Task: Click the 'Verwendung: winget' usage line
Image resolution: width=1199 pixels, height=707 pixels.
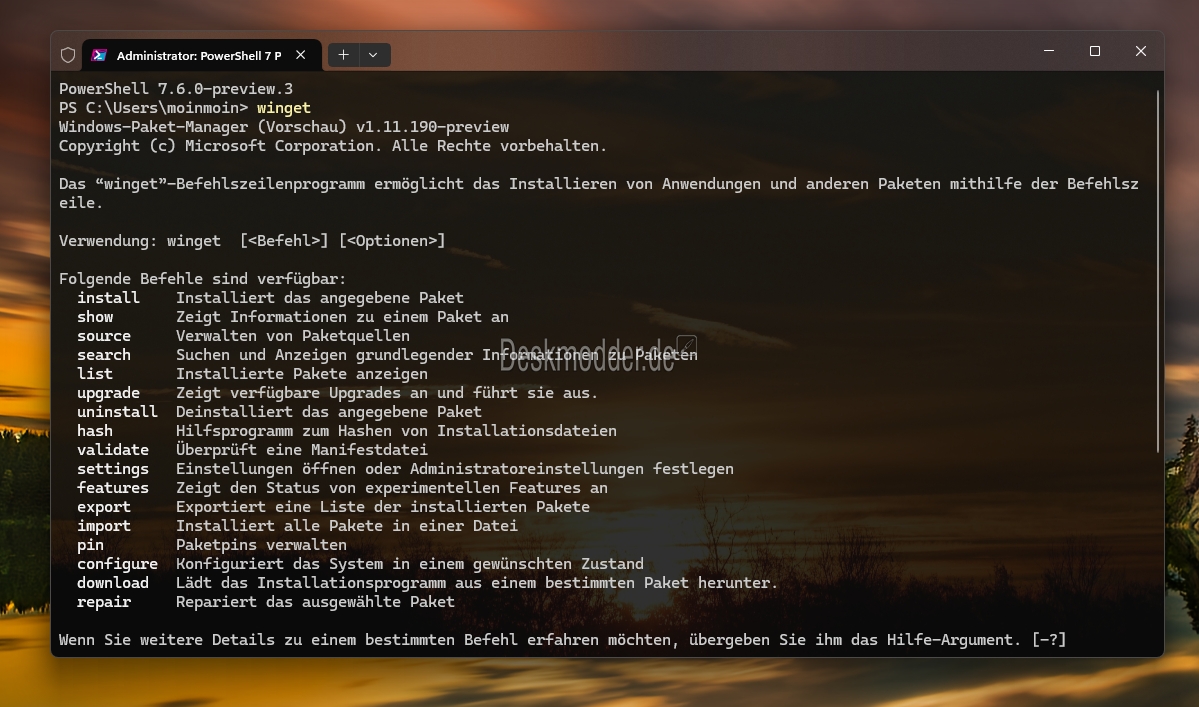Action: click(252, 241)
